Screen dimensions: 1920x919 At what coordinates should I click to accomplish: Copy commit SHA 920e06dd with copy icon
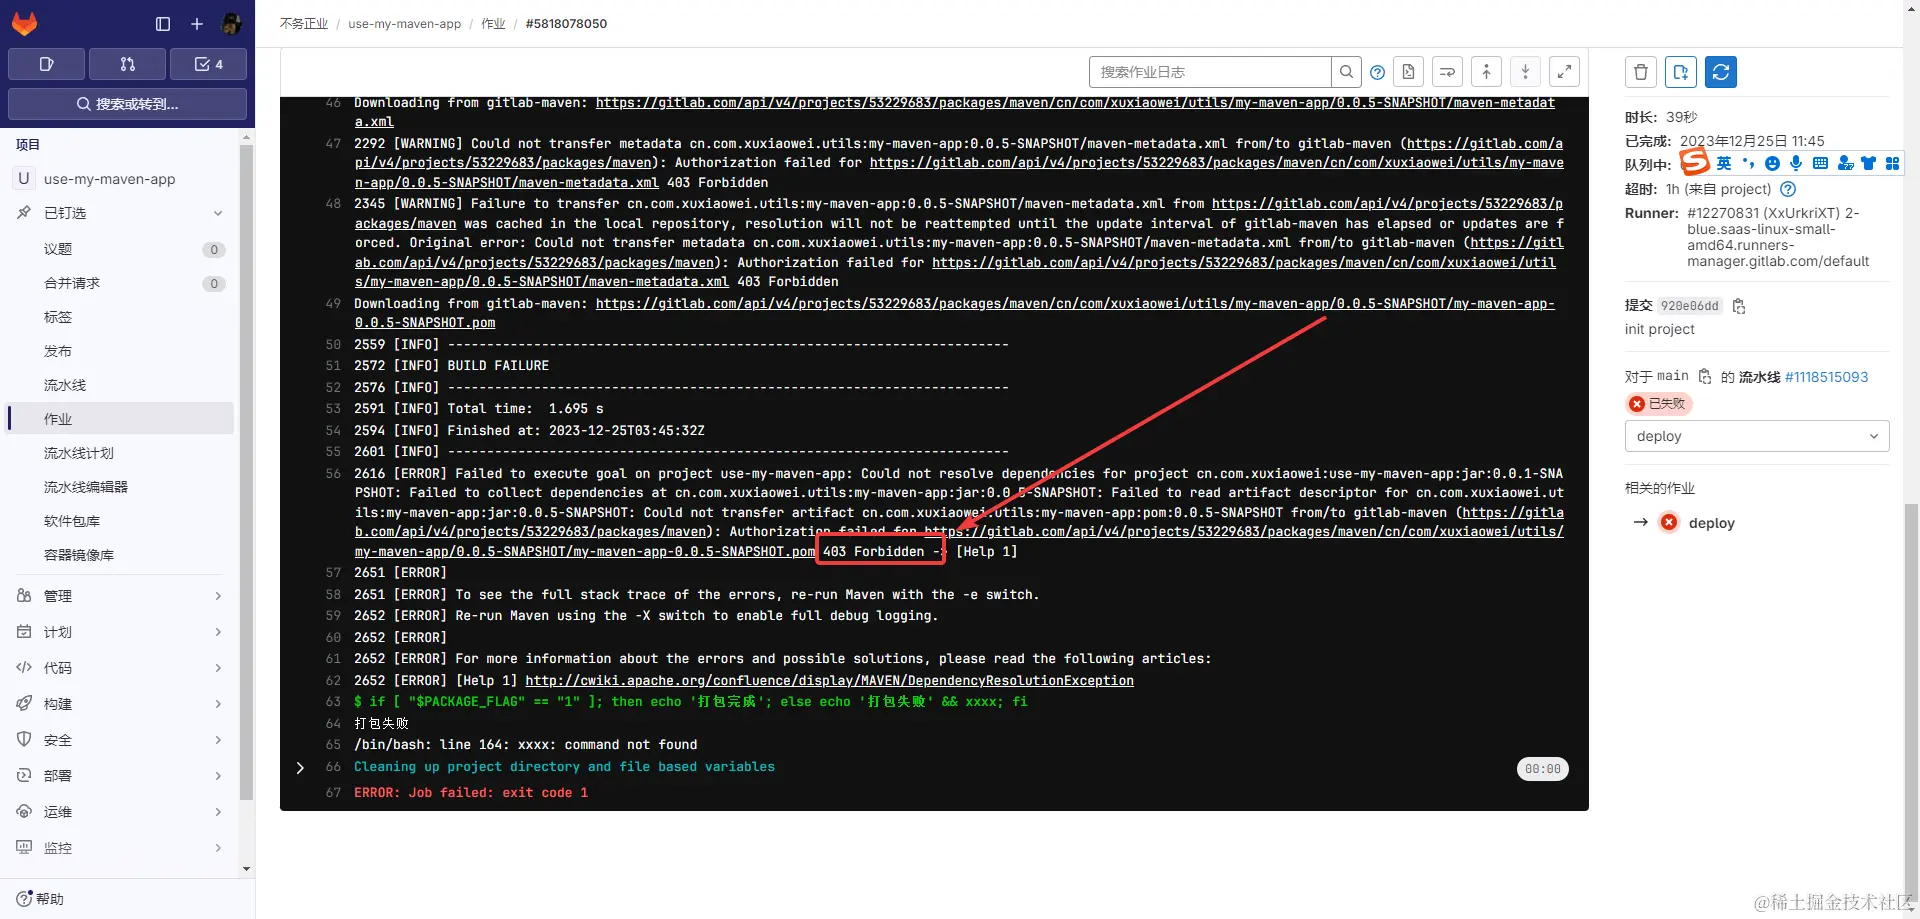coord(1739,306)
